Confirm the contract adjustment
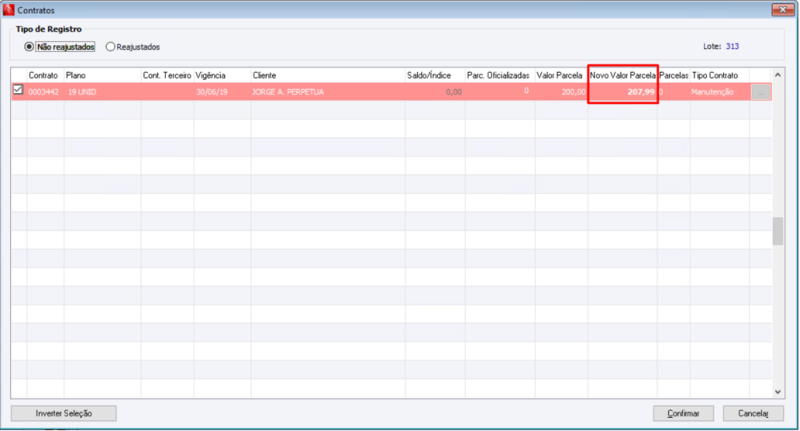Image resolution: width=800 pixels, height=431 pixels. (x=683, y=413)
